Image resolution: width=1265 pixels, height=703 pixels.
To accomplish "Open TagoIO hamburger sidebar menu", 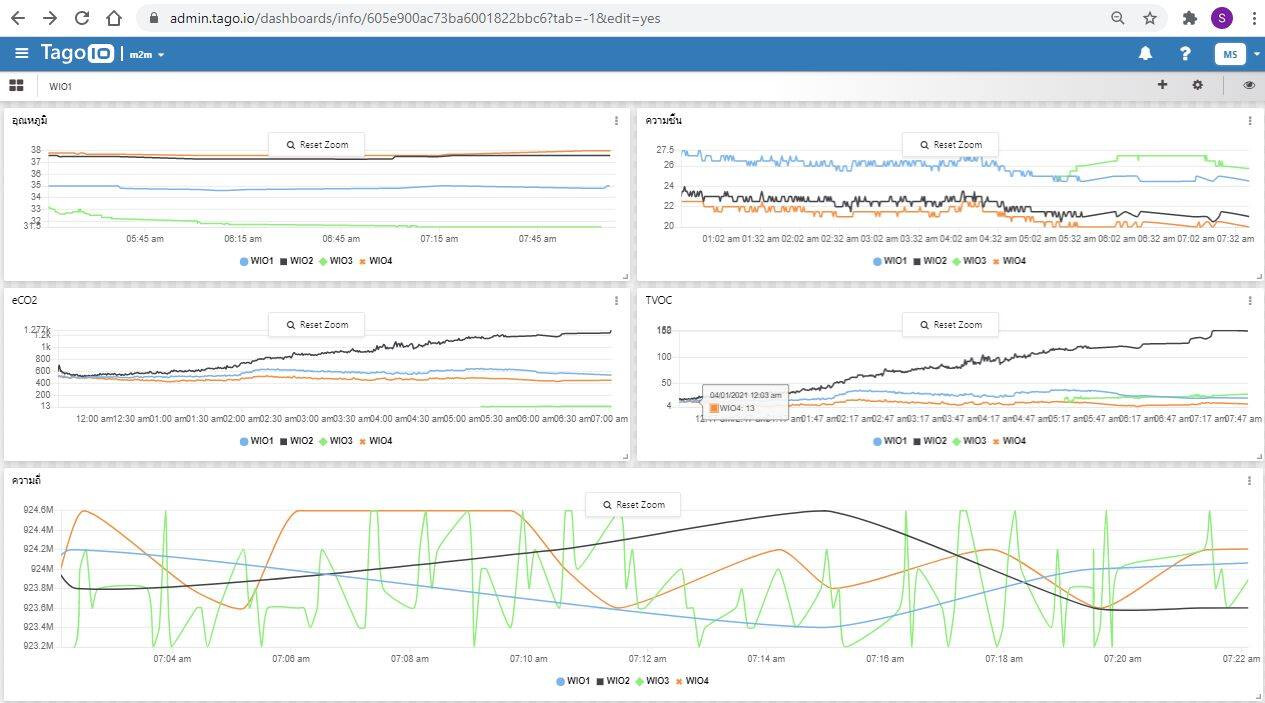I will click(x=21, y=54).
